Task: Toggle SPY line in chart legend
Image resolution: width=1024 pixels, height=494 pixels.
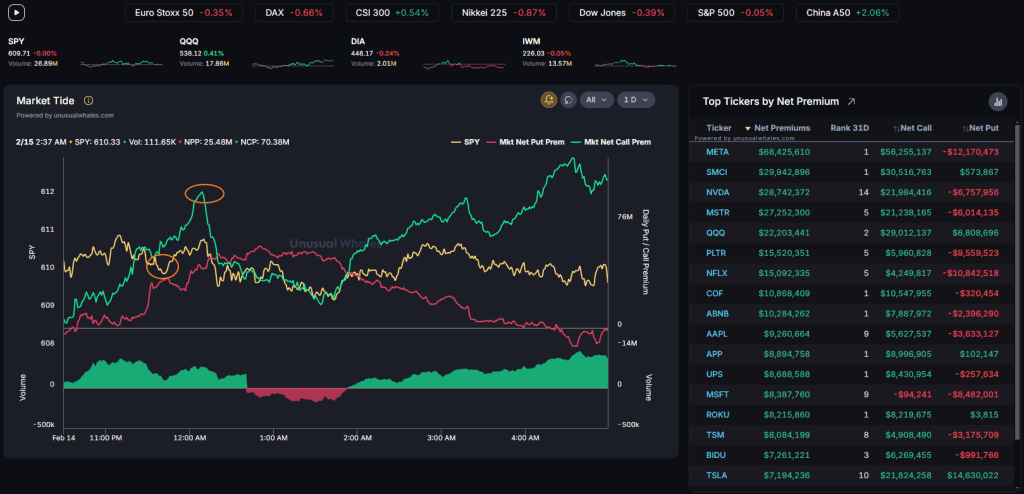Action: (464, 142)
